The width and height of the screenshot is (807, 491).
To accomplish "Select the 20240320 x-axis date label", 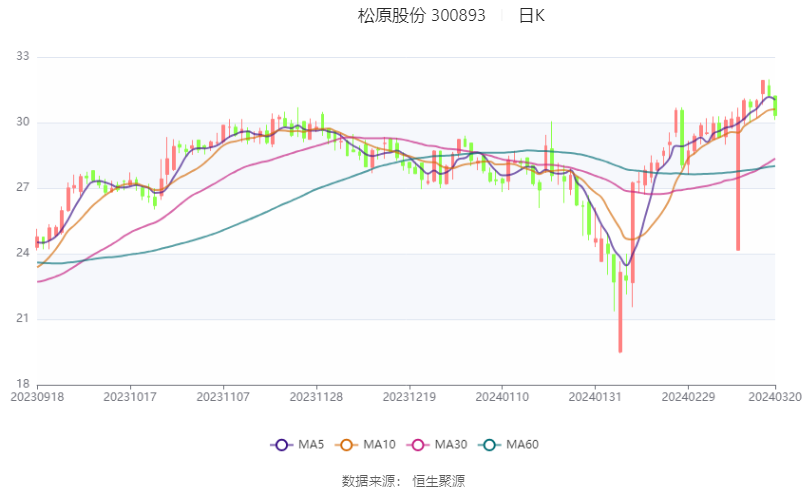I will coord(775,397).
